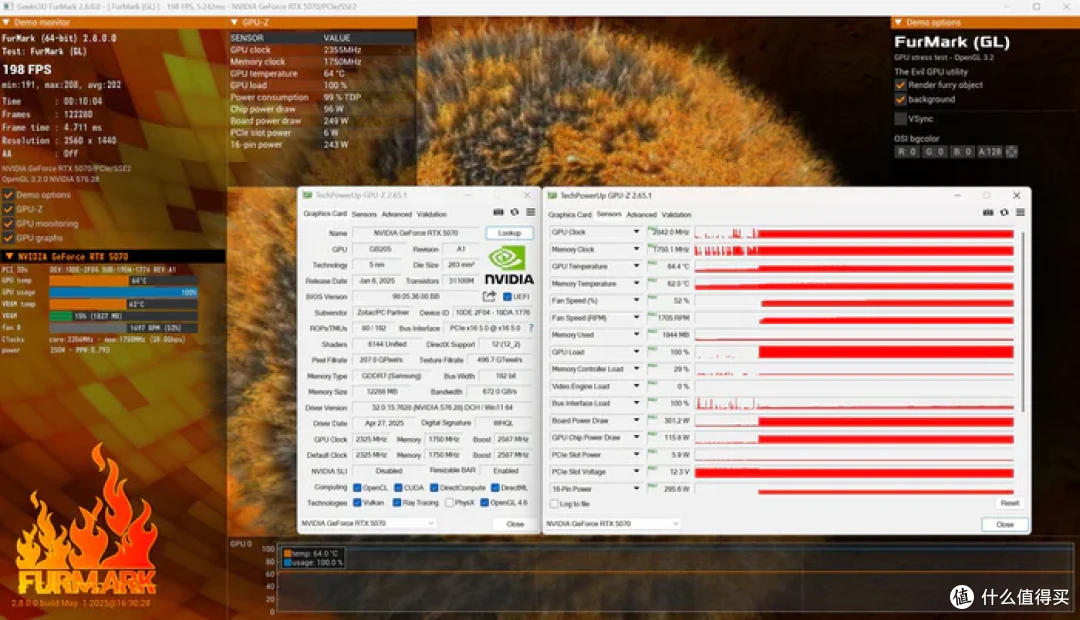
Task: Adjust OSI bgcolor G value slider
Action: [934, 152]
